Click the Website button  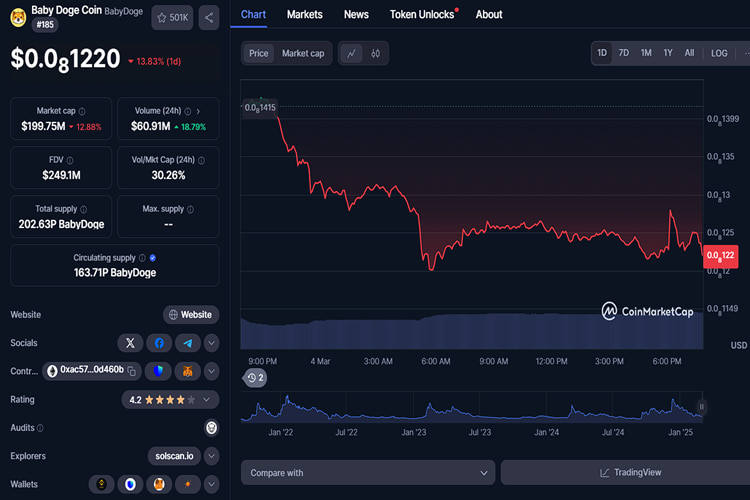pyautogui.click(x=191, y=315)
